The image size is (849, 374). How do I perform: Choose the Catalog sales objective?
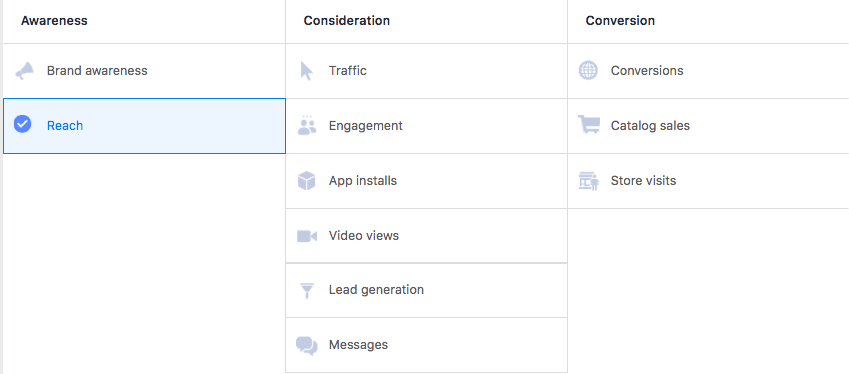click(708, 126)
